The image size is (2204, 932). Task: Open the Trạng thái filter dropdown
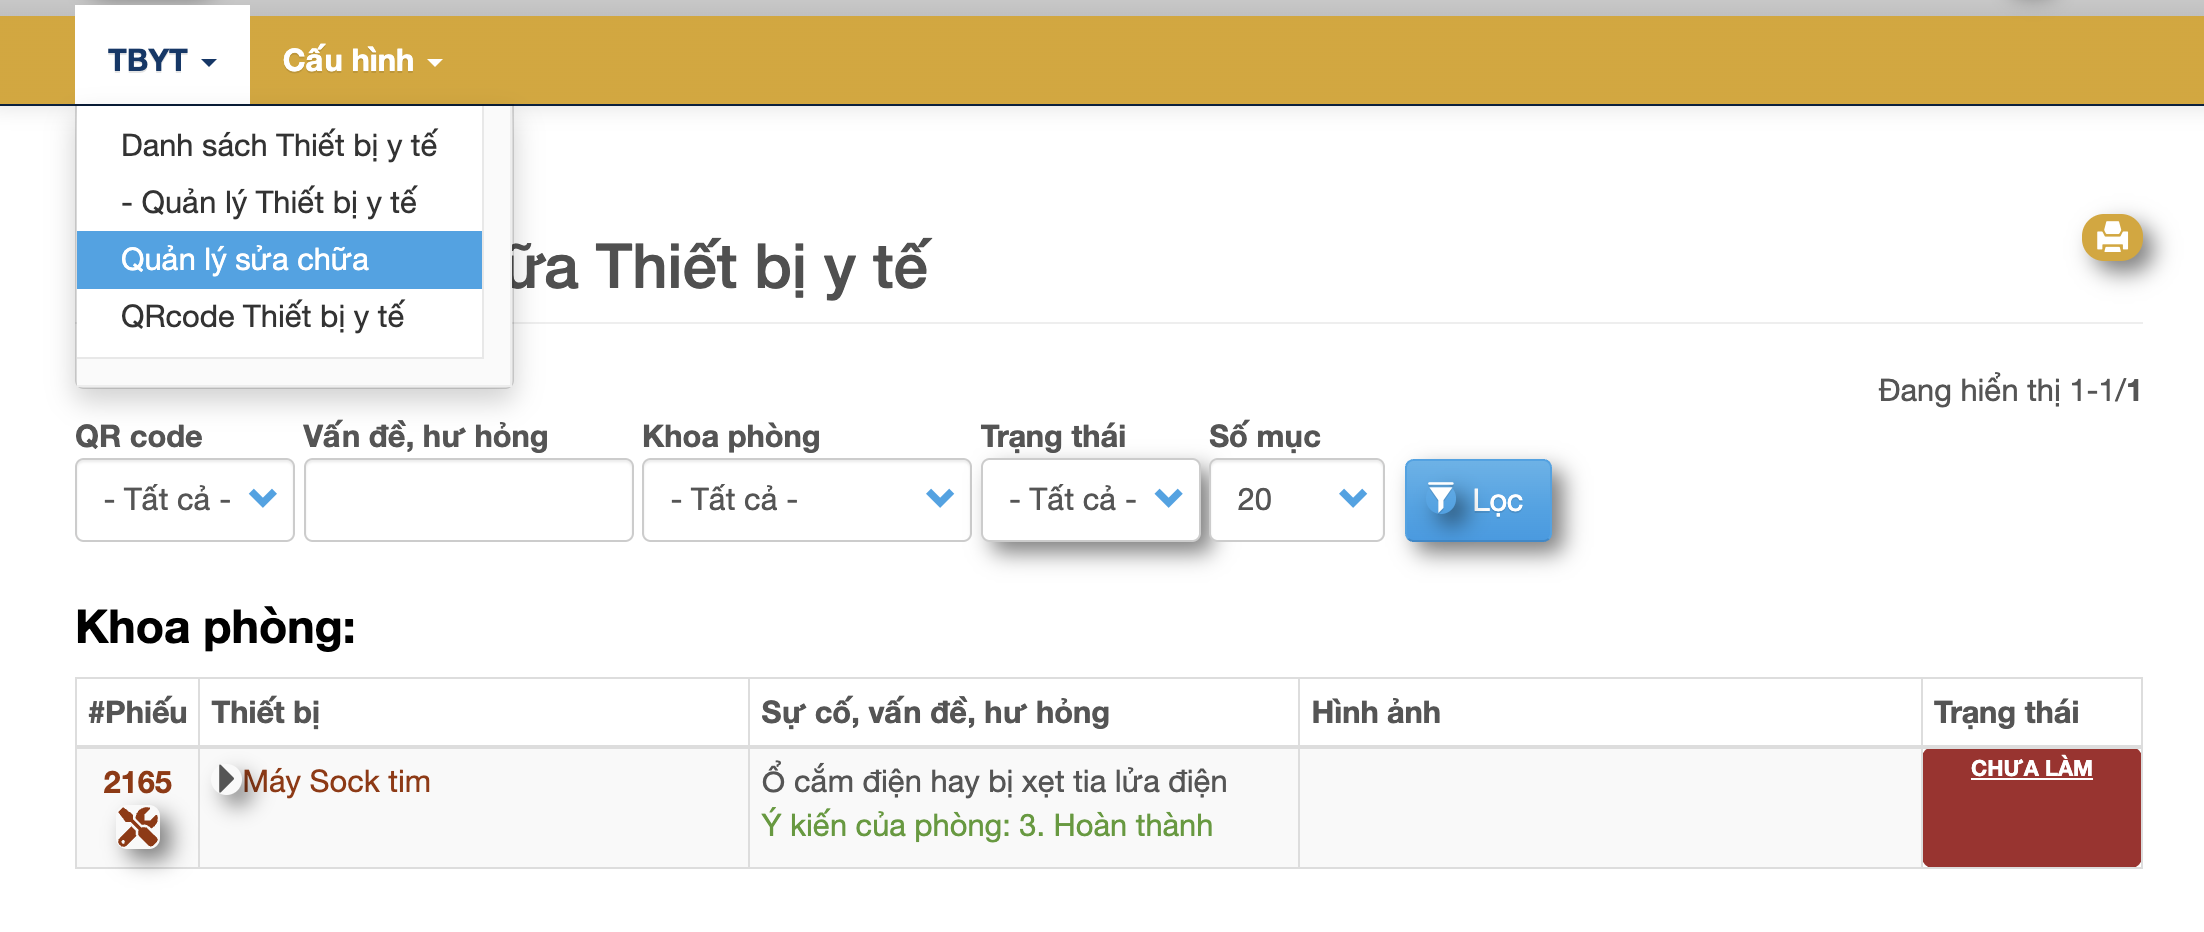[x=1090, y=500]
